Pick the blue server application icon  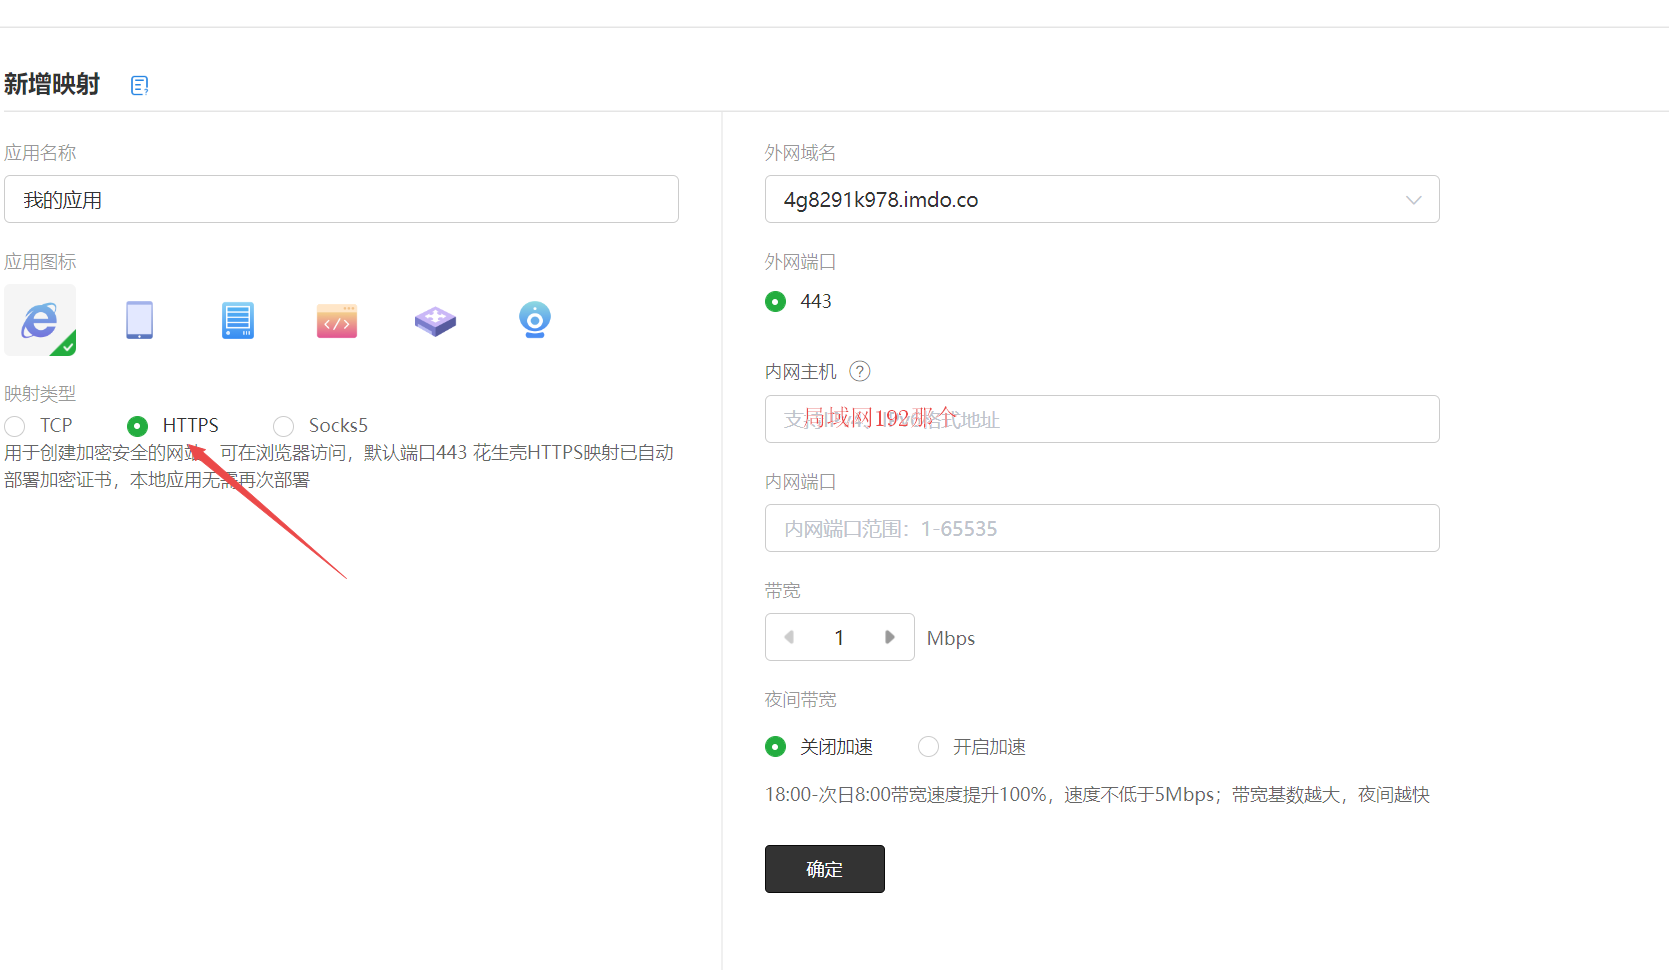coord(238,320)
